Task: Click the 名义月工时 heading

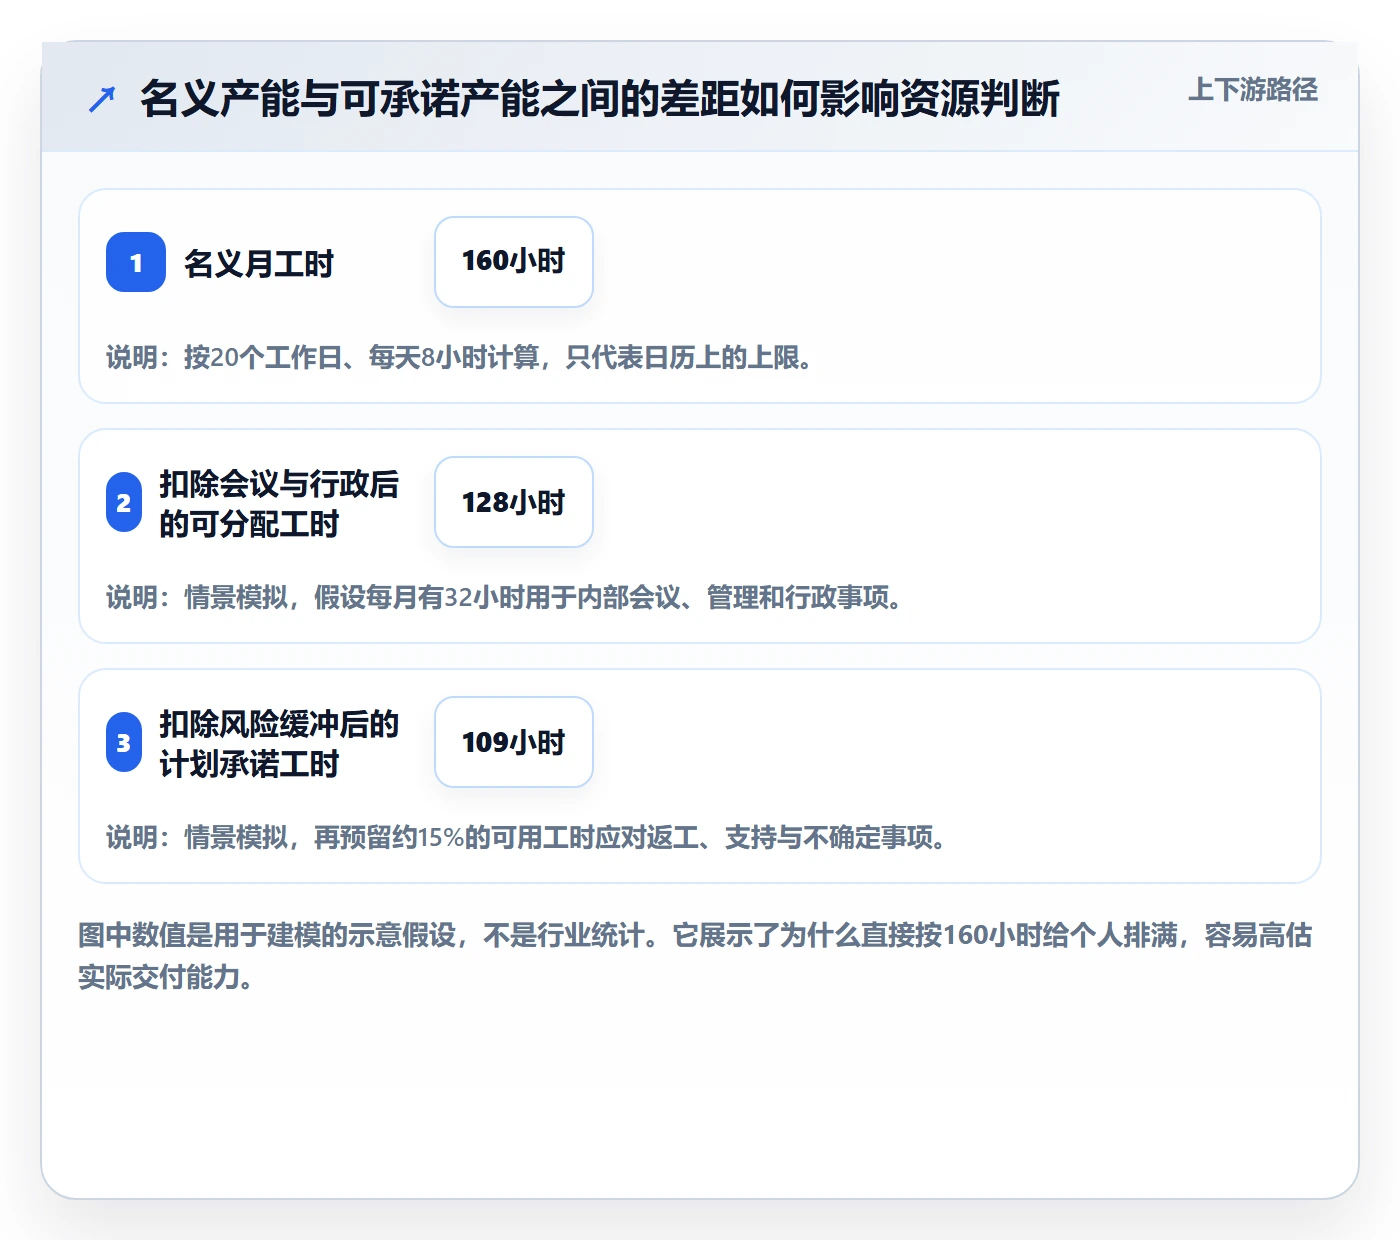Action: click(259, 263)
